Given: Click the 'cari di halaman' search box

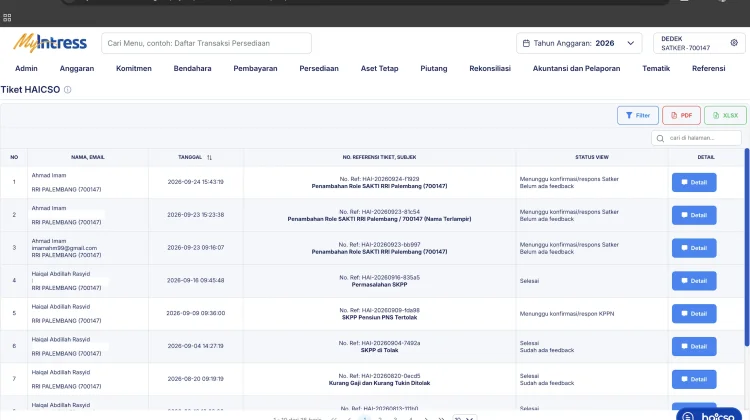Looking at the screenshot, I should (696, 138).
